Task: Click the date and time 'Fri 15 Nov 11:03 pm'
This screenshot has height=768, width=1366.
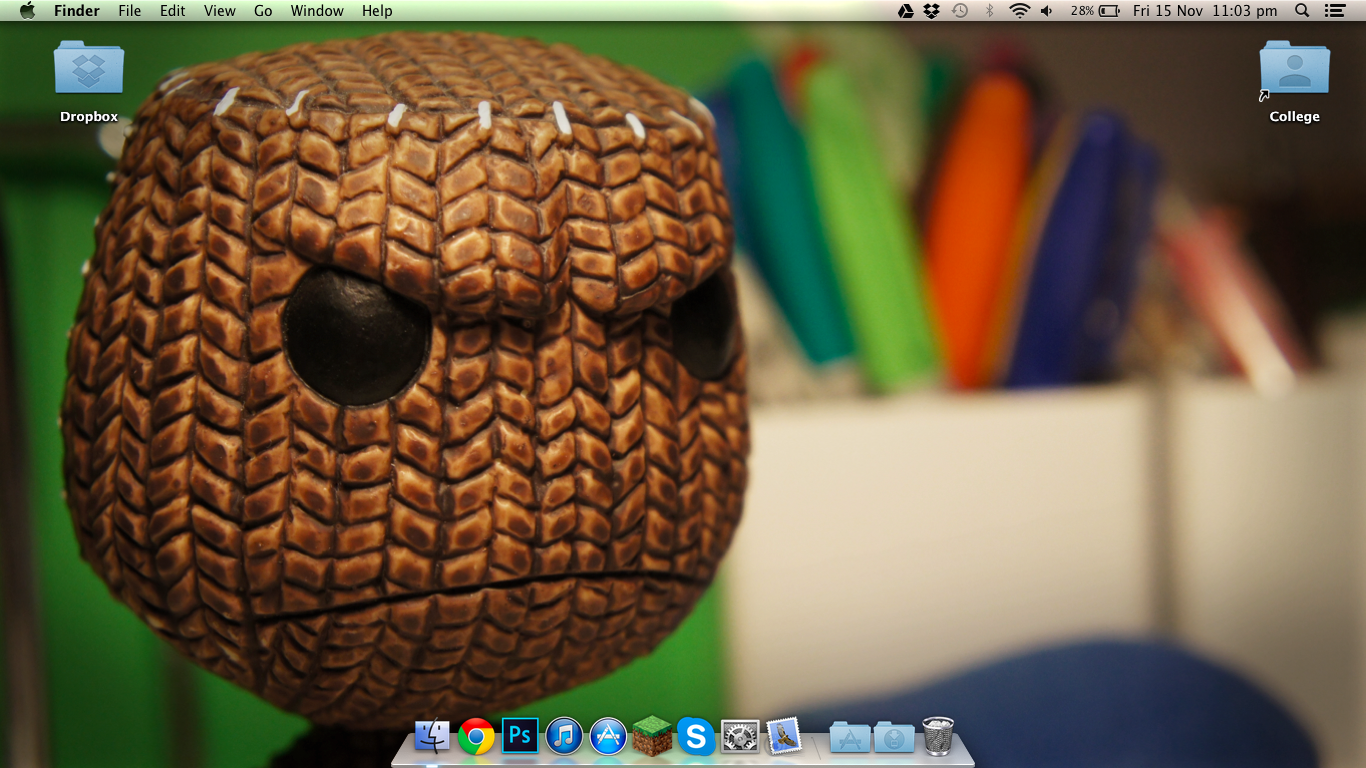Action: click(1205, 11)
